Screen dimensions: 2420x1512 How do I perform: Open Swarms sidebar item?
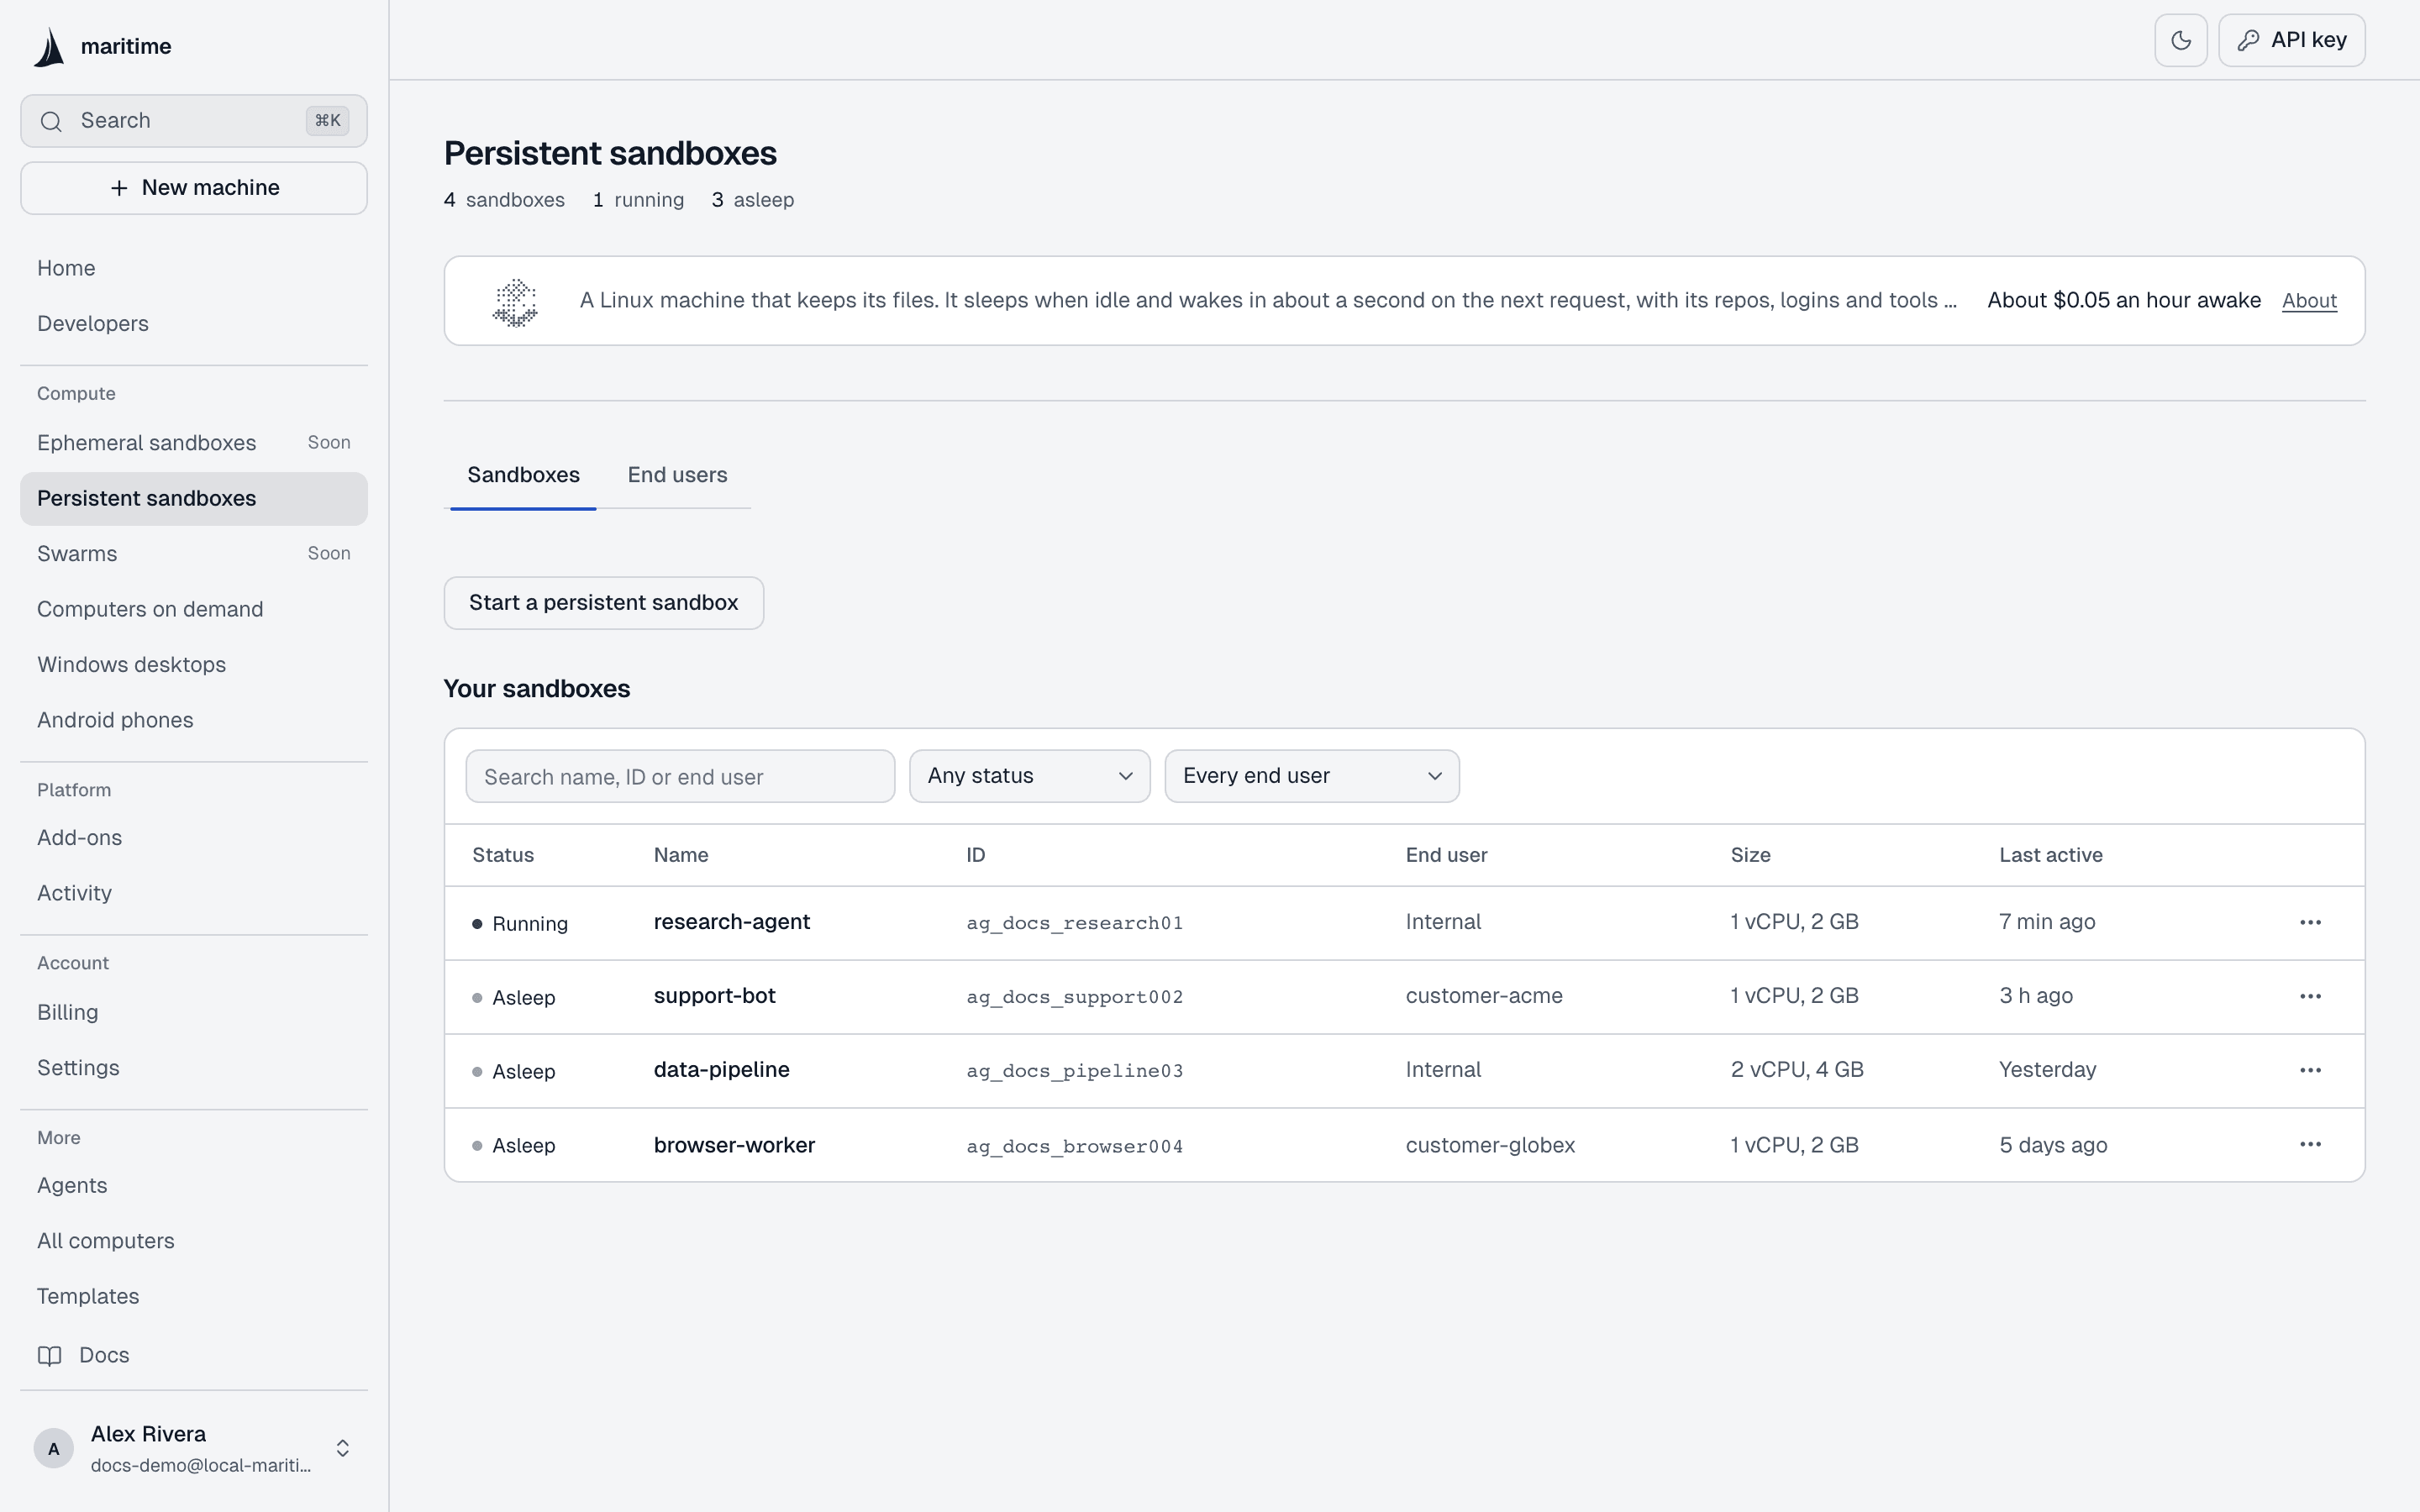click(194, 554)
